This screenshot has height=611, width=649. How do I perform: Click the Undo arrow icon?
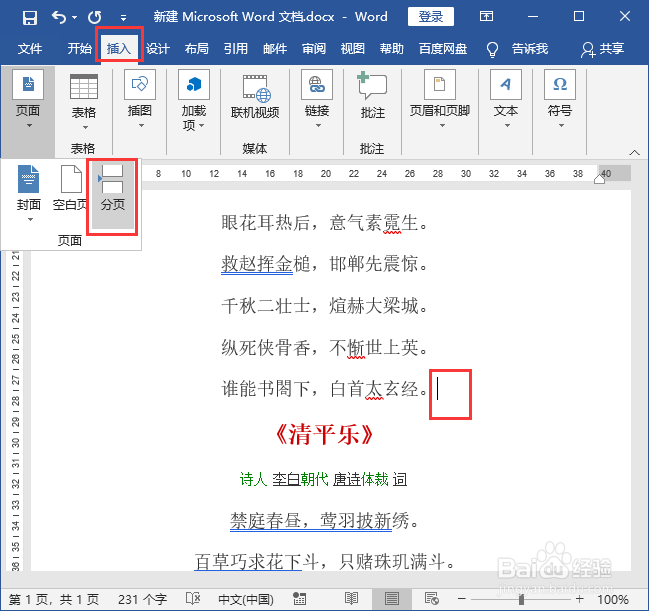[x=59, y=17]
